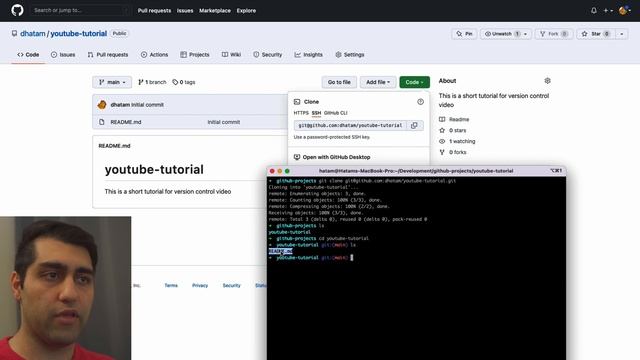Click the terminal close red button
The height and width of the screenshot is (360, 640).
click(x=272, y=171)
